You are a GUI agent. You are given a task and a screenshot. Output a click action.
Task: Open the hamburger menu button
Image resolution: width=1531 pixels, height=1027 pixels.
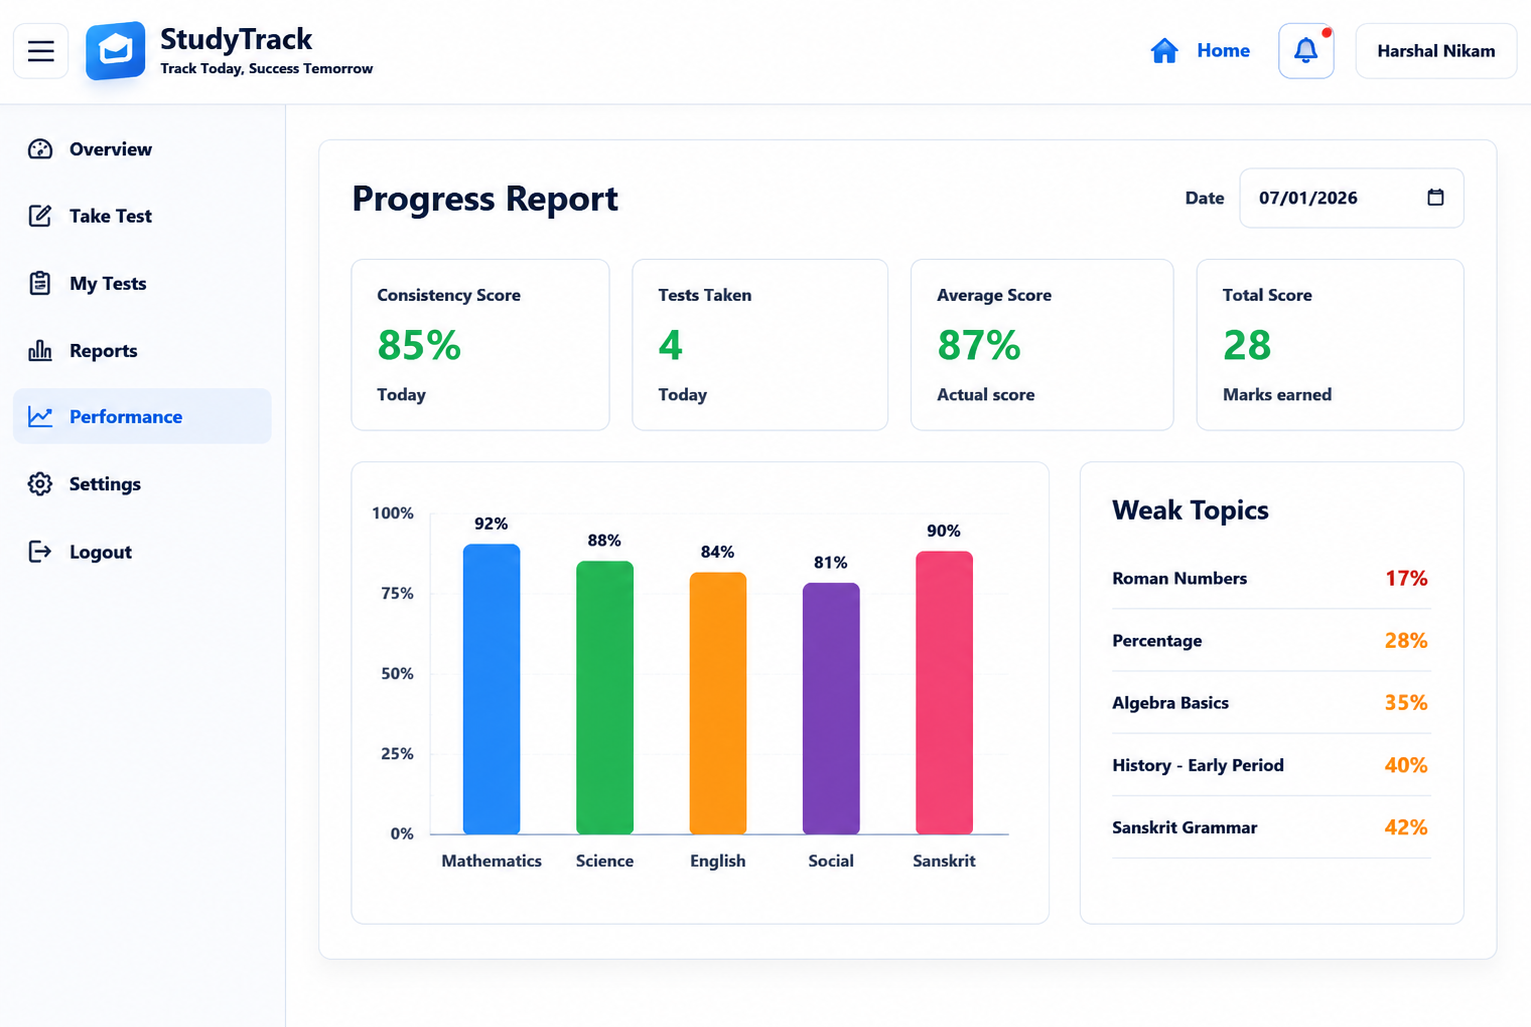tap(41, 51)
